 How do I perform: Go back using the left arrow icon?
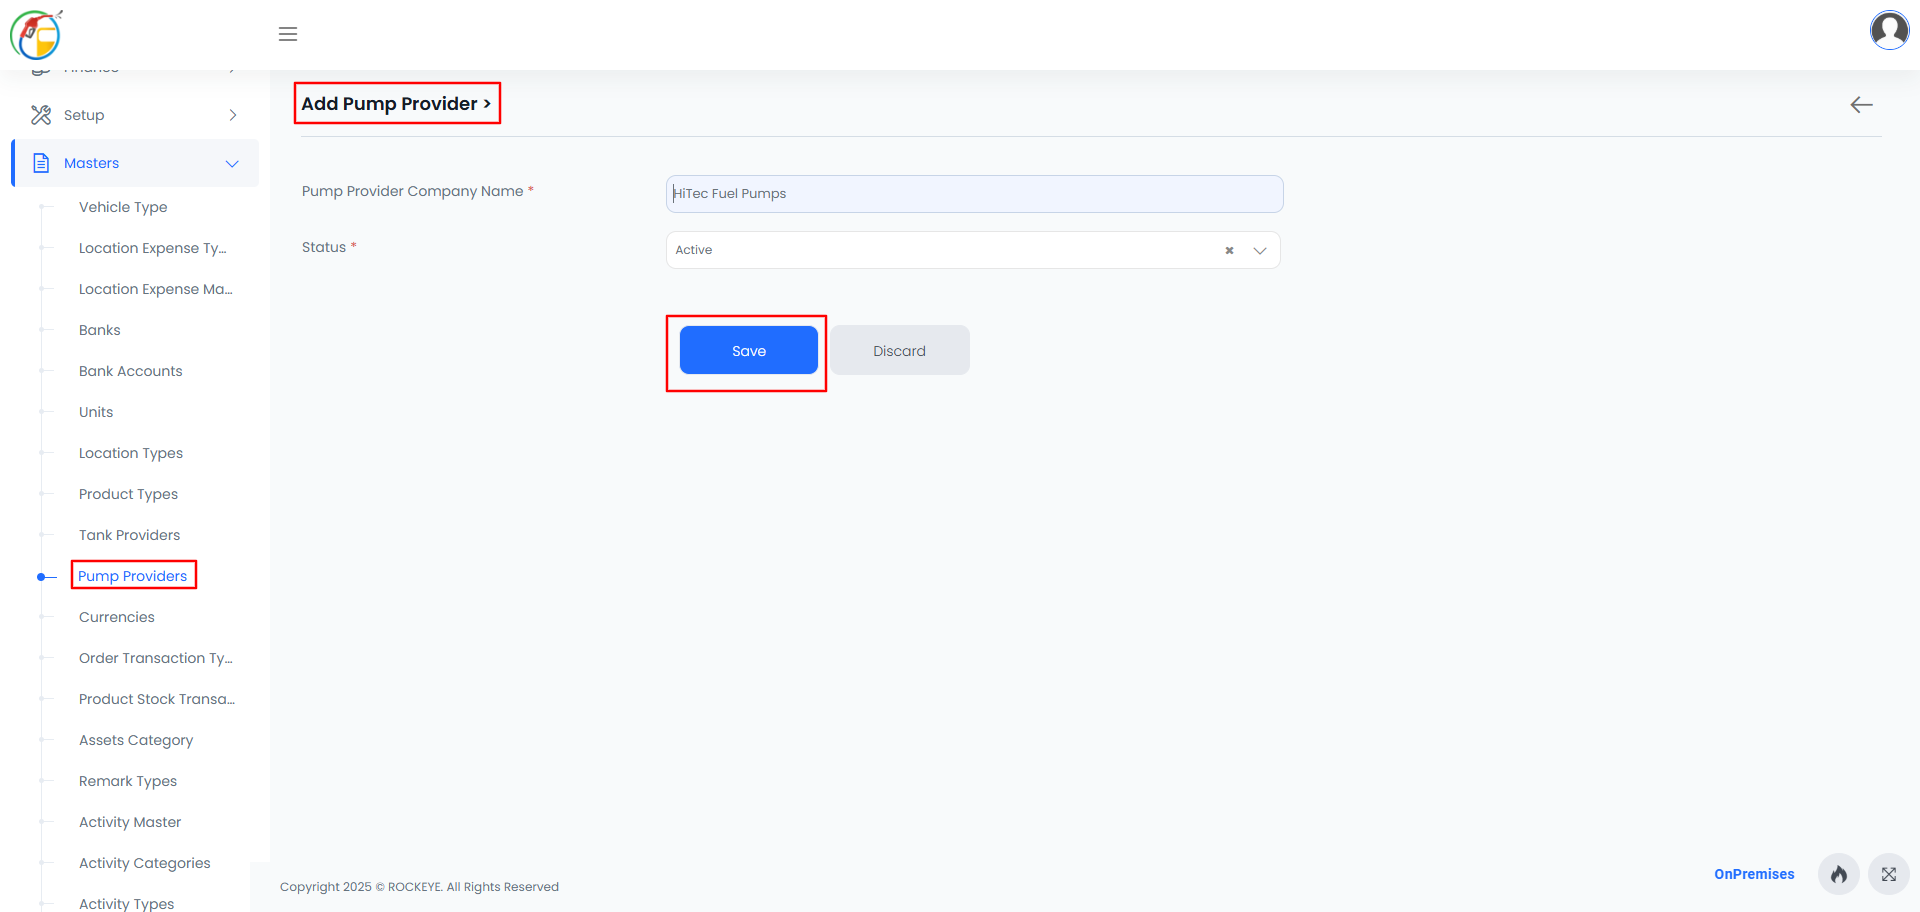(1861, 105)
